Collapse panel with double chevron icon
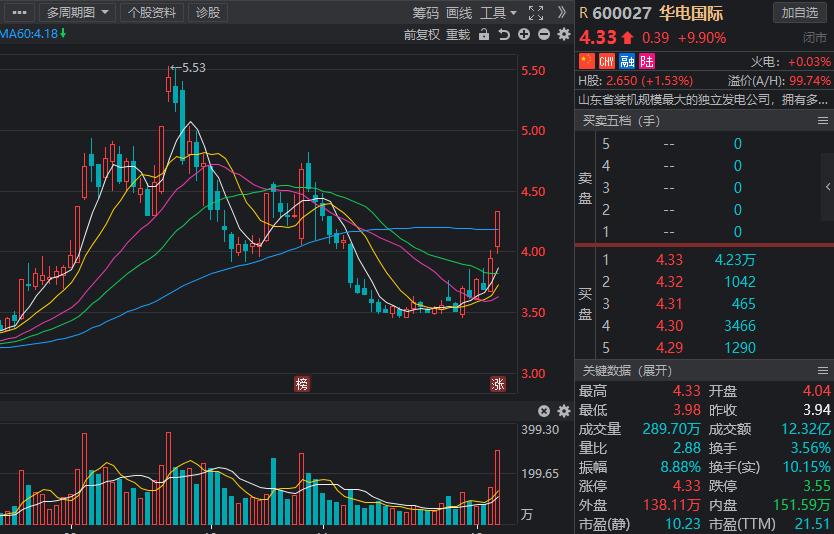834x534 pixels. click(562, 13)
